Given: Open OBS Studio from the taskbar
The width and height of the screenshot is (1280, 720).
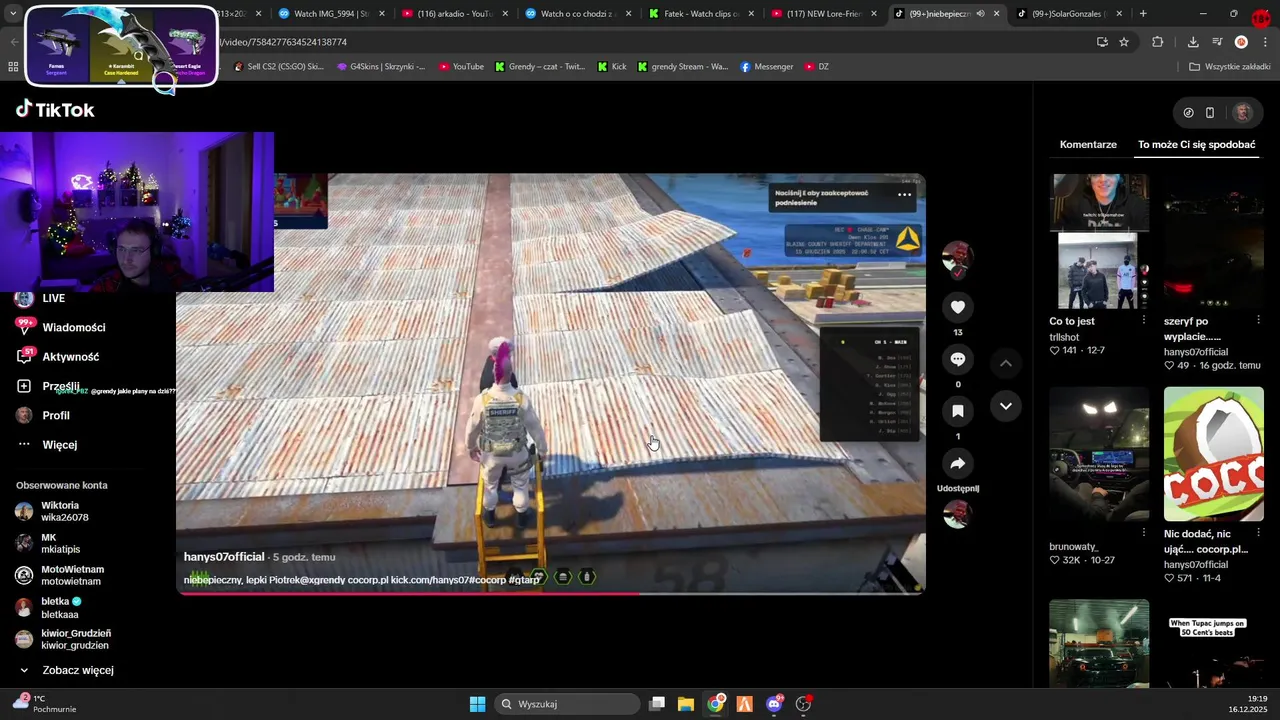Looking at the screenshot, I should point(803,704).
